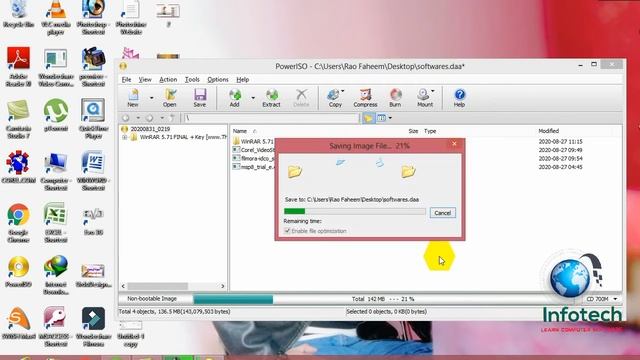The image size is (640, 360).
Task: Click the Delete toolbar icon
Action: [x=301, y=98]
